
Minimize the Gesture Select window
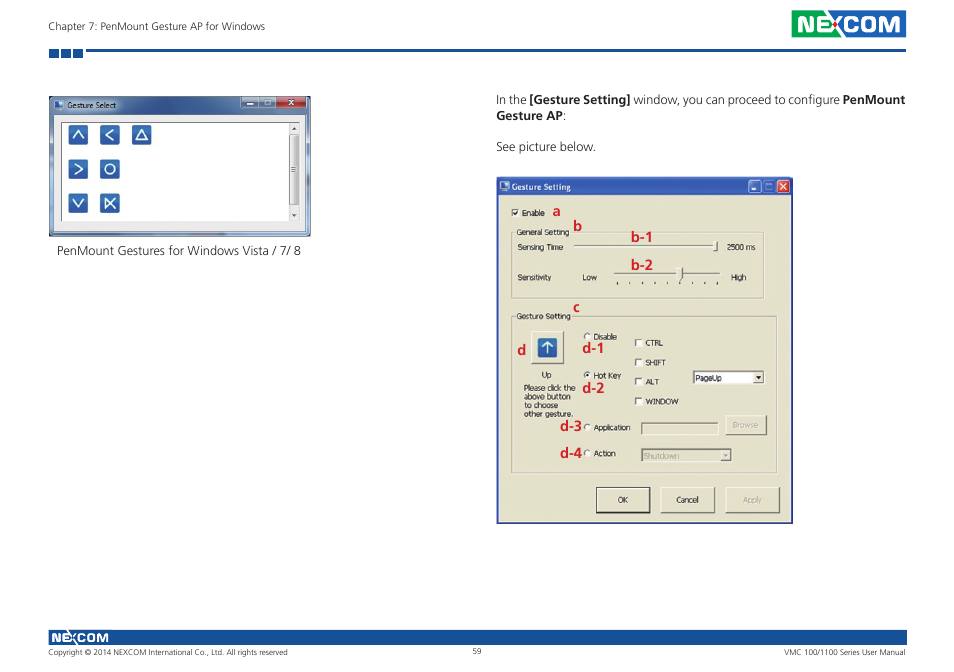[x=249, y=103]
